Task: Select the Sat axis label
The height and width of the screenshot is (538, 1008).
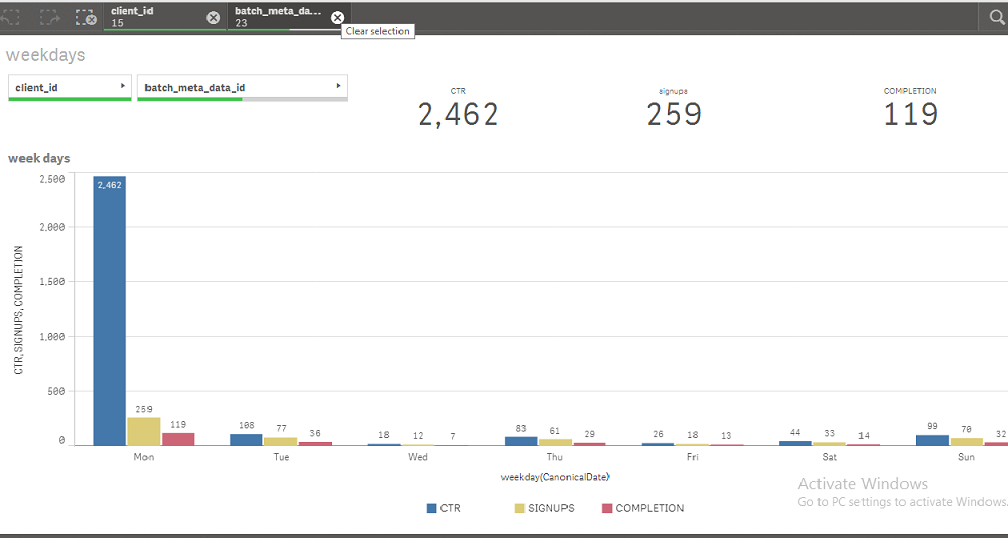Action: click(829, 457)
